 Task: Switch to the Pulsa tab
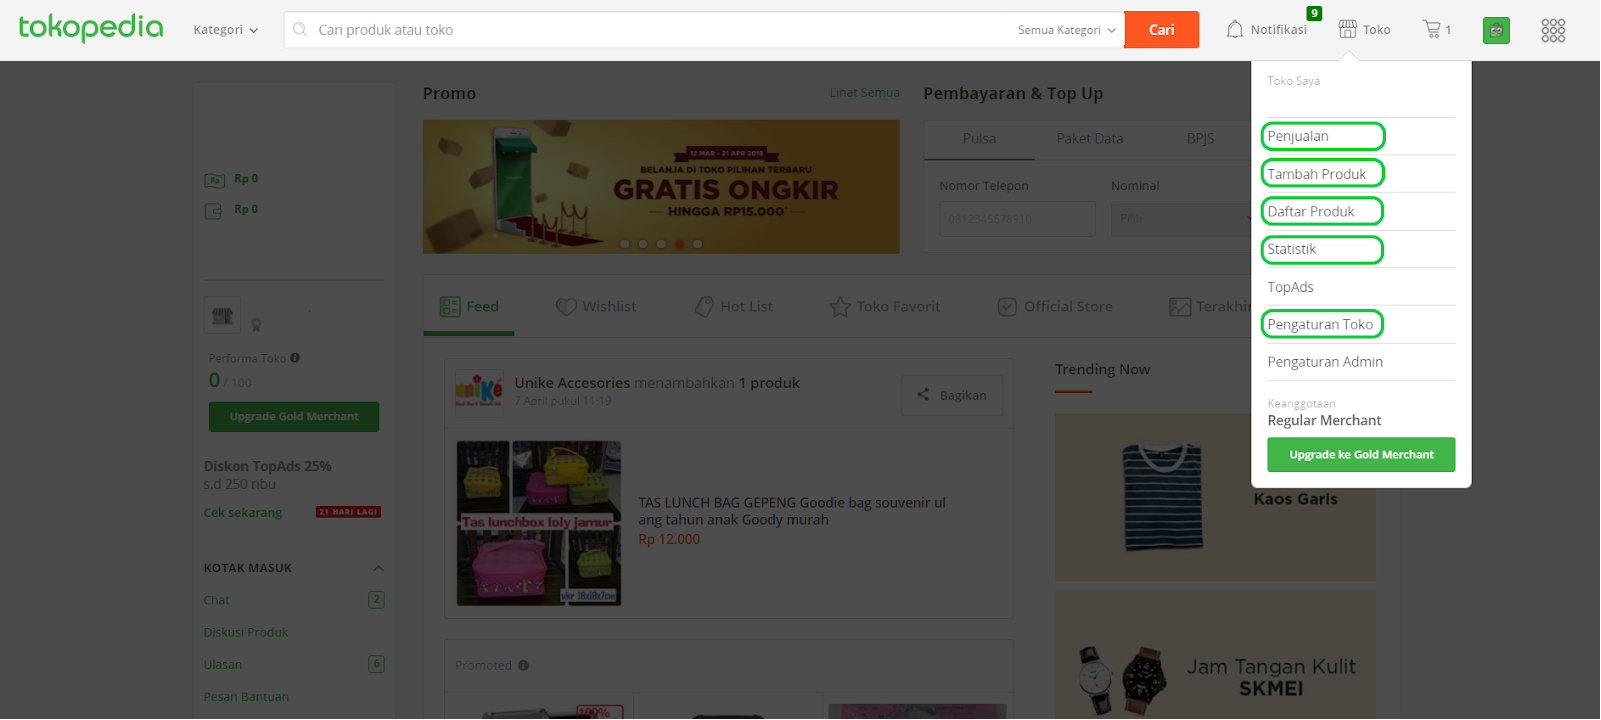(x=979, y=139)
